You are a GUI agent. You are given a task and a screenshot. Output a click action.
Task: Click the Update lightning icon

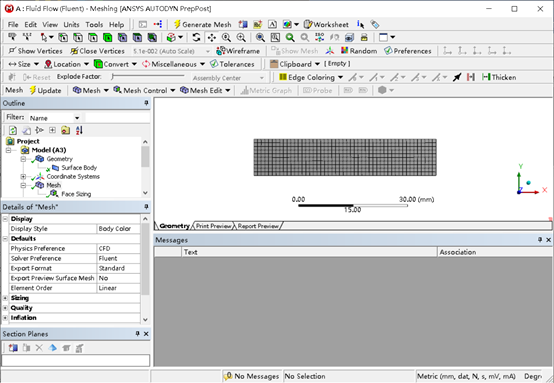(x=33, y=90)
